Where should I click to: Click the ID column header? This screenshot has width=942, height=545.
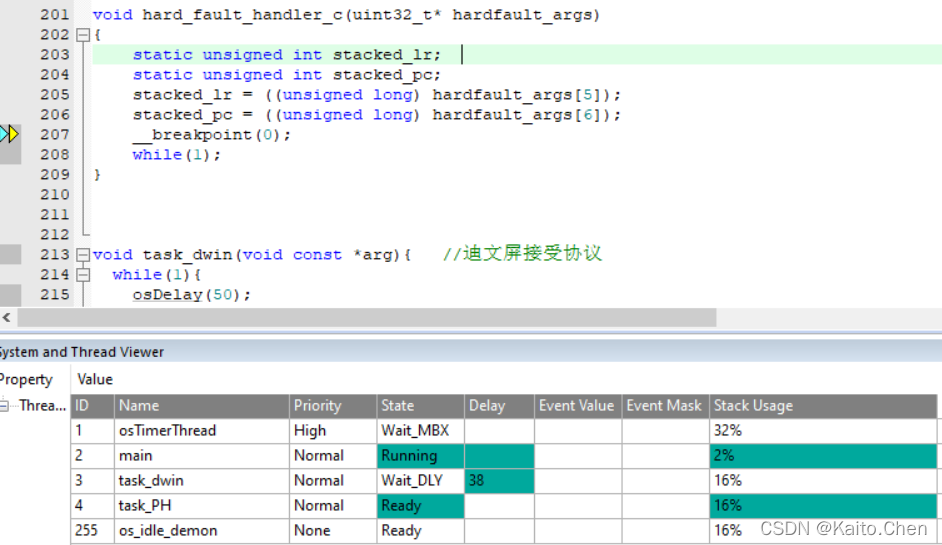(93, 406)
